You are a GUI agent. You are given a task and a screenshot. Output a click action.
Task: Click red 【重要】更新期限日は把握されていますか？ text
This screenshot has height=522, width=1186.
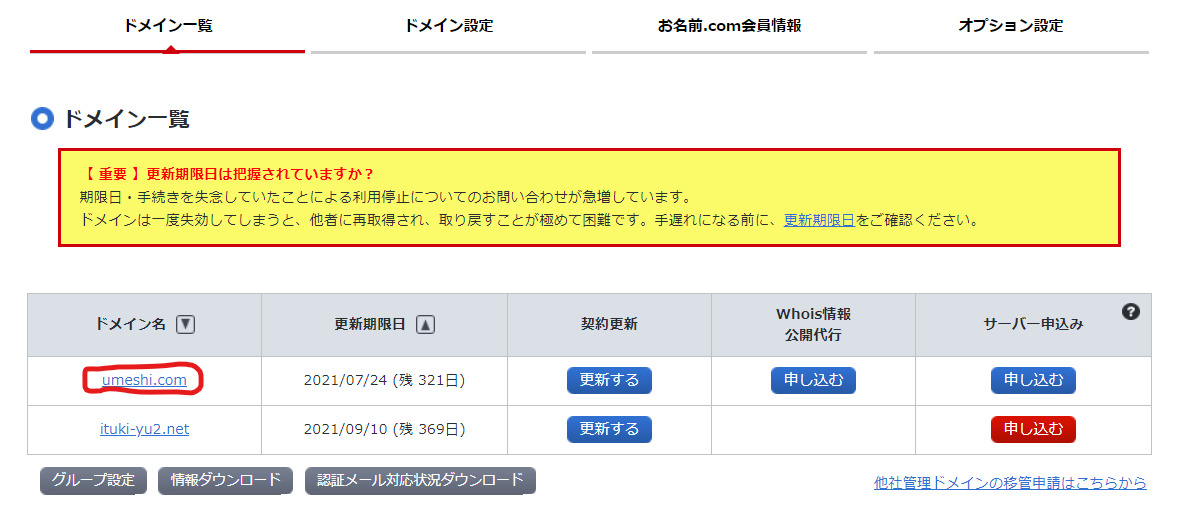click(227, 173)
